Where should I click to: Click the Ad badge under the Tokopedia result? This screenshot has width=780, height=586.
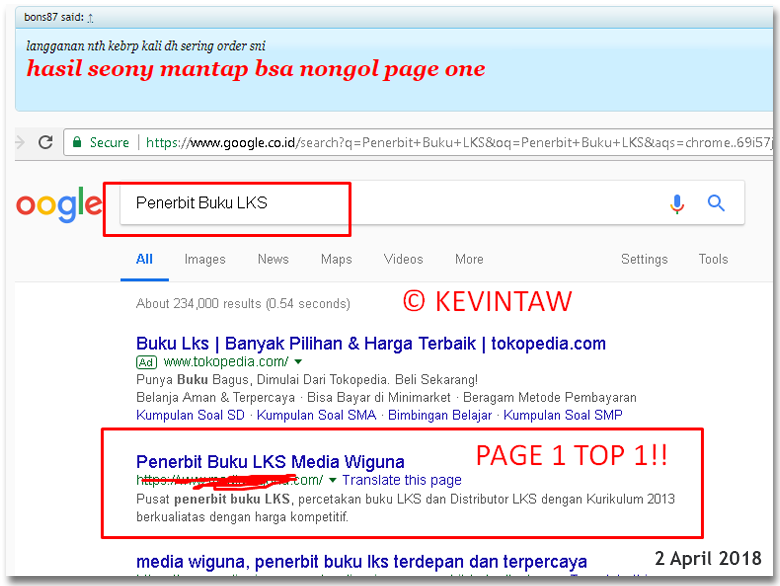[146, 362]
